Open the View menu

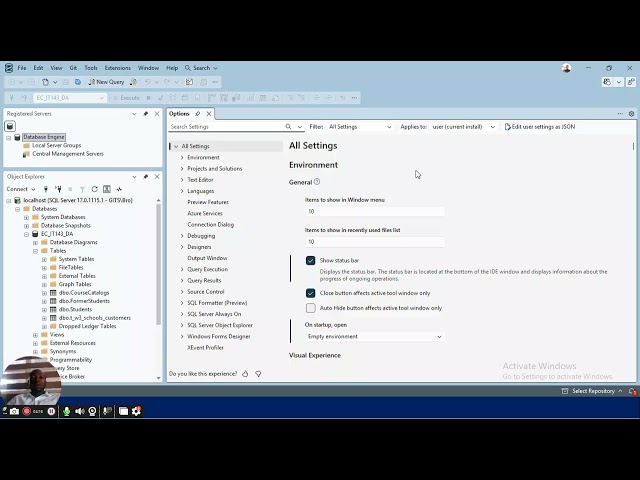tap(56, 68)
